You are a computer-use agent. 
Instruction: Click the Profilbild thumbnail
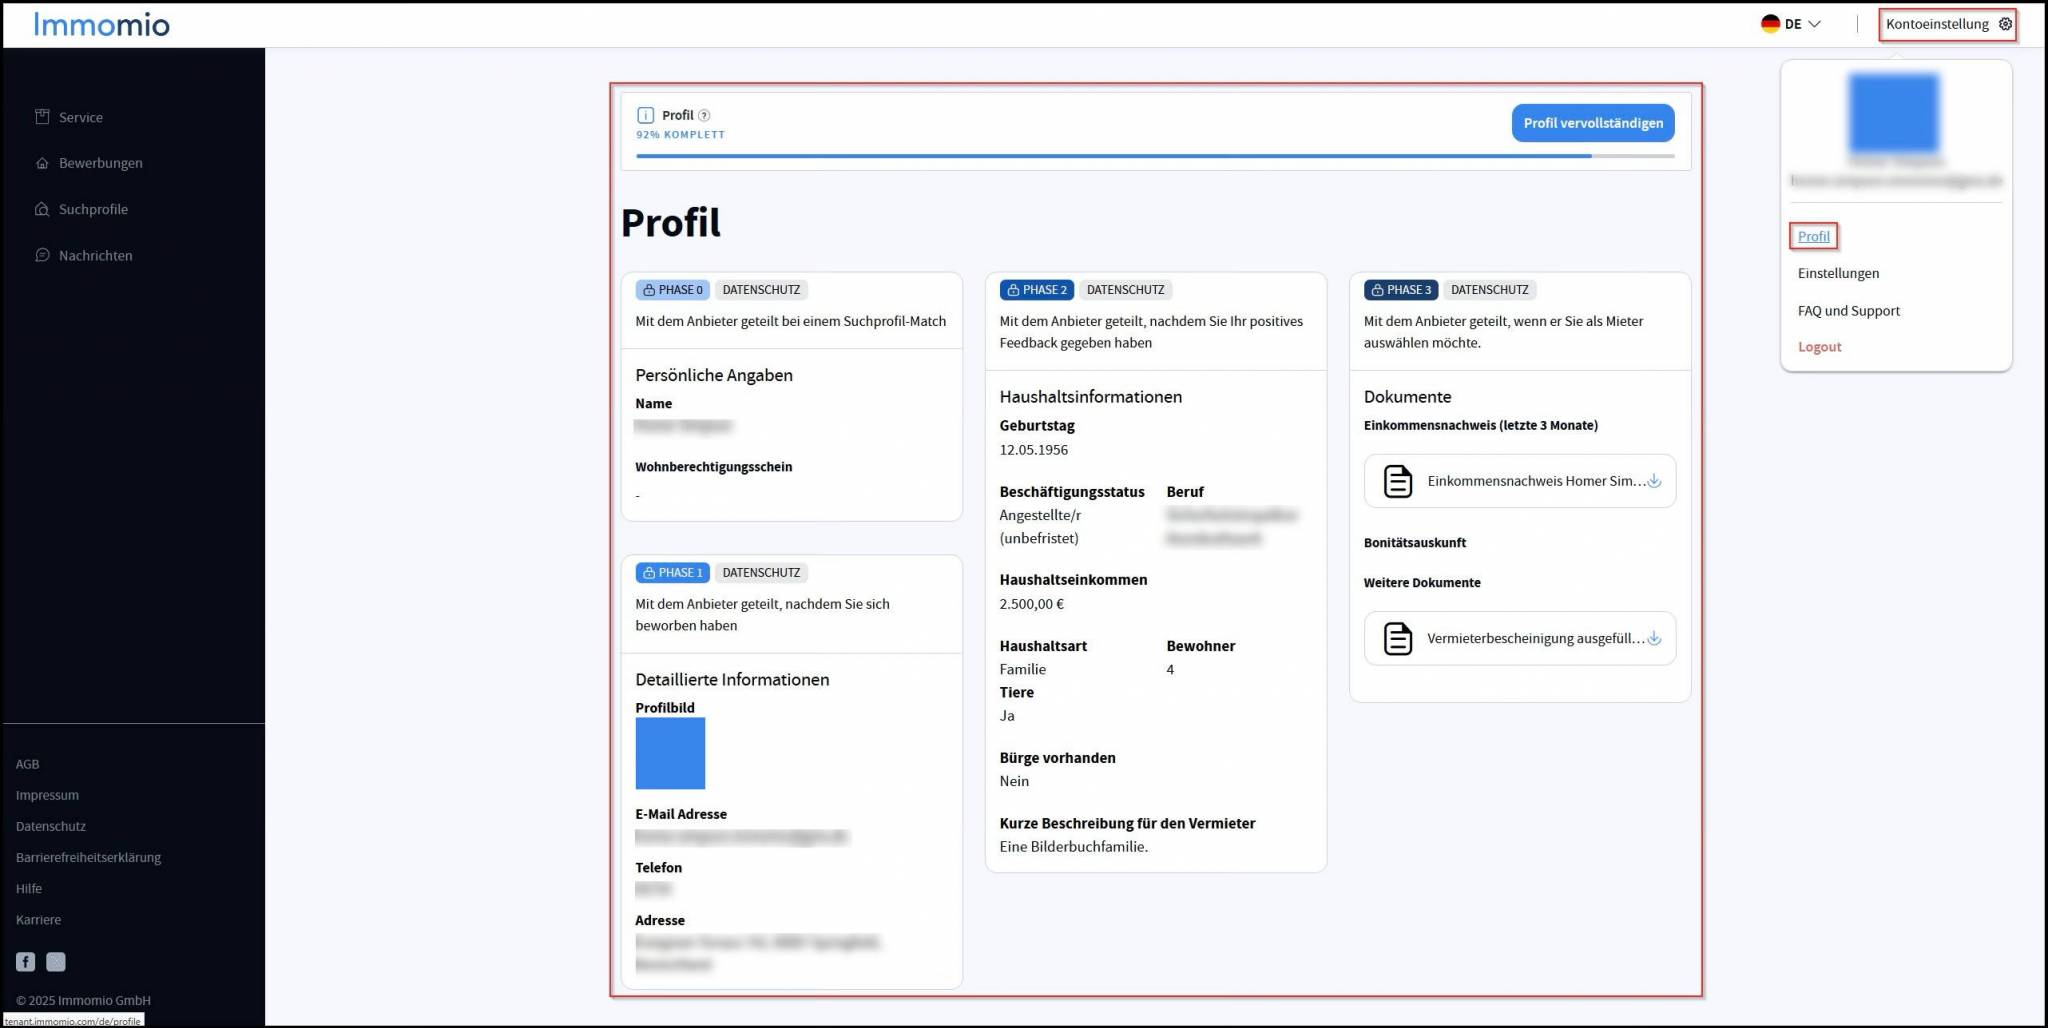point(670,754)
